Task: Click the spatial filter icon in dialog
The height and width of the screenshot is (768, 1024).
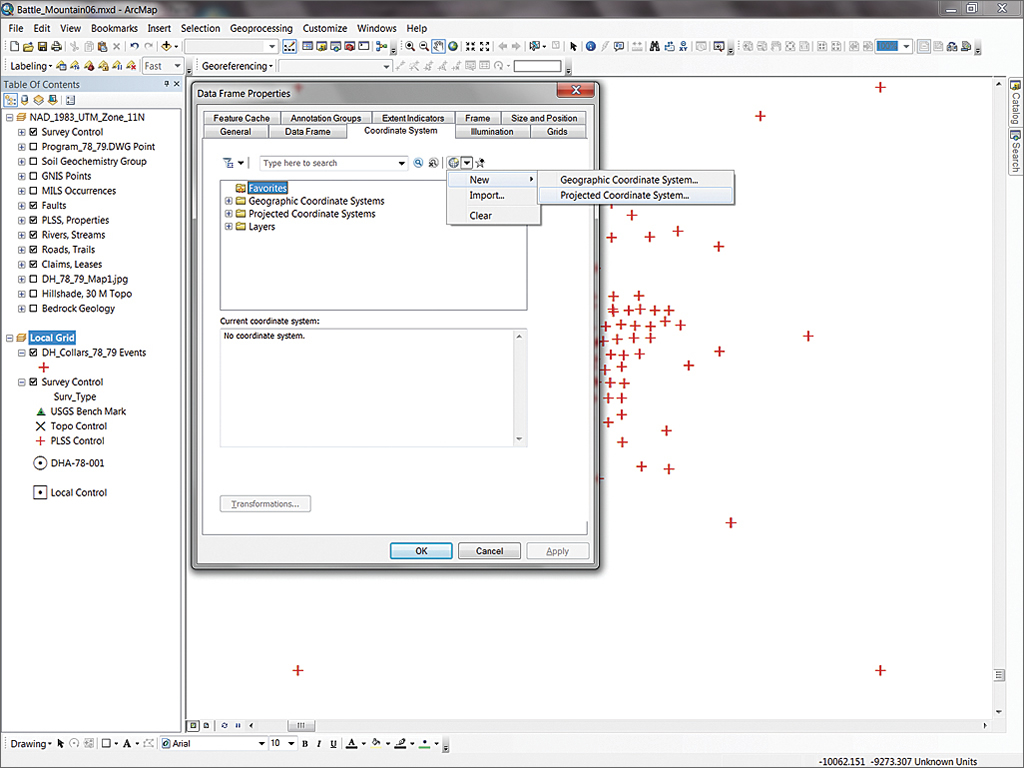Action: pyautogui.click(x=228, y=163)
